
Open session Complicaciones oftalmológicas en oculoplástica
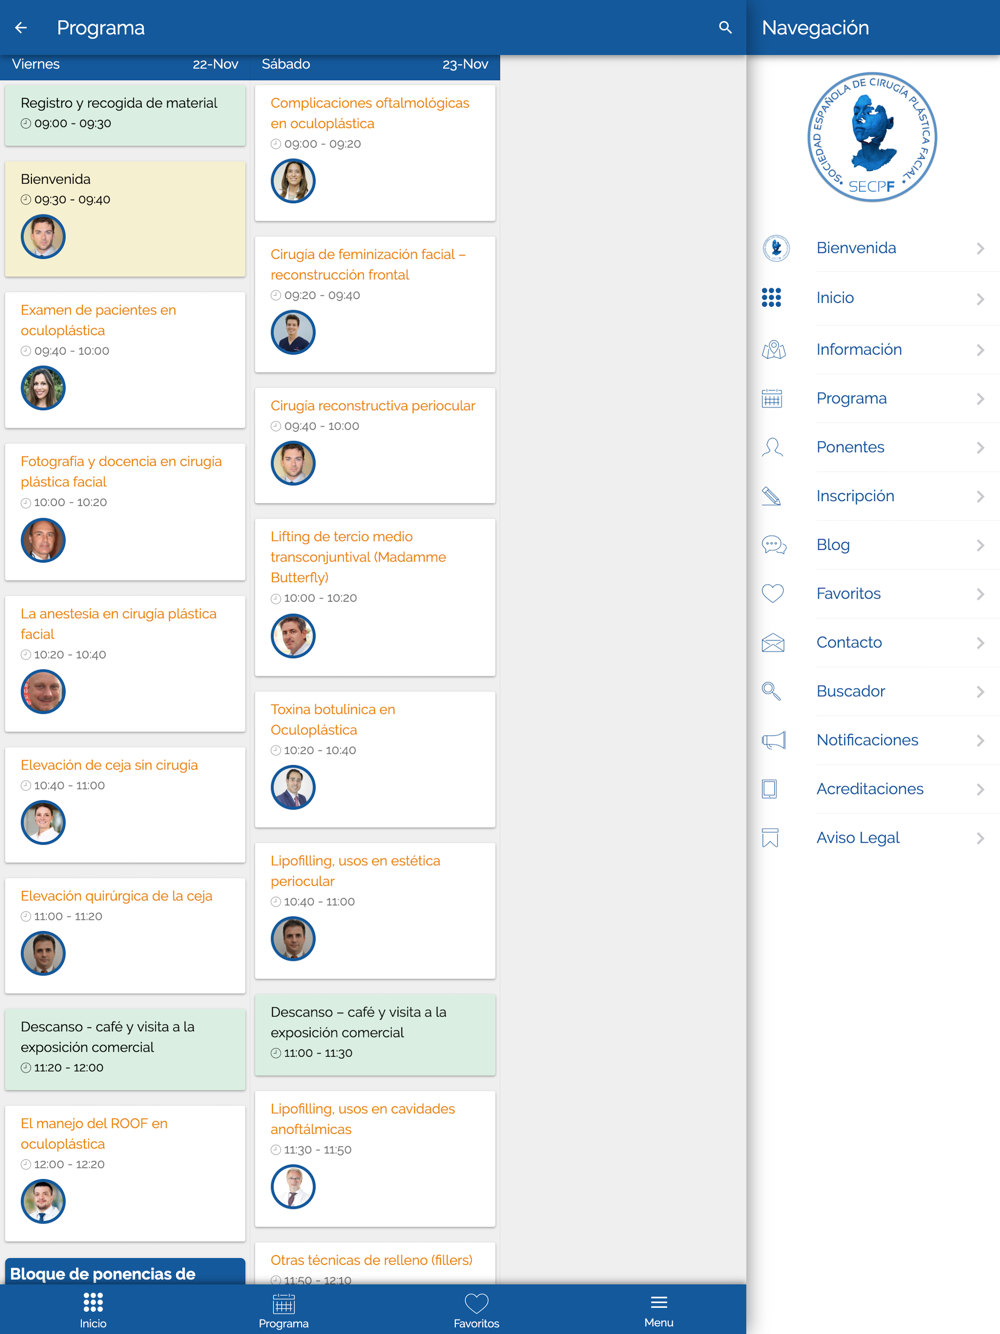tap(375, 153)
